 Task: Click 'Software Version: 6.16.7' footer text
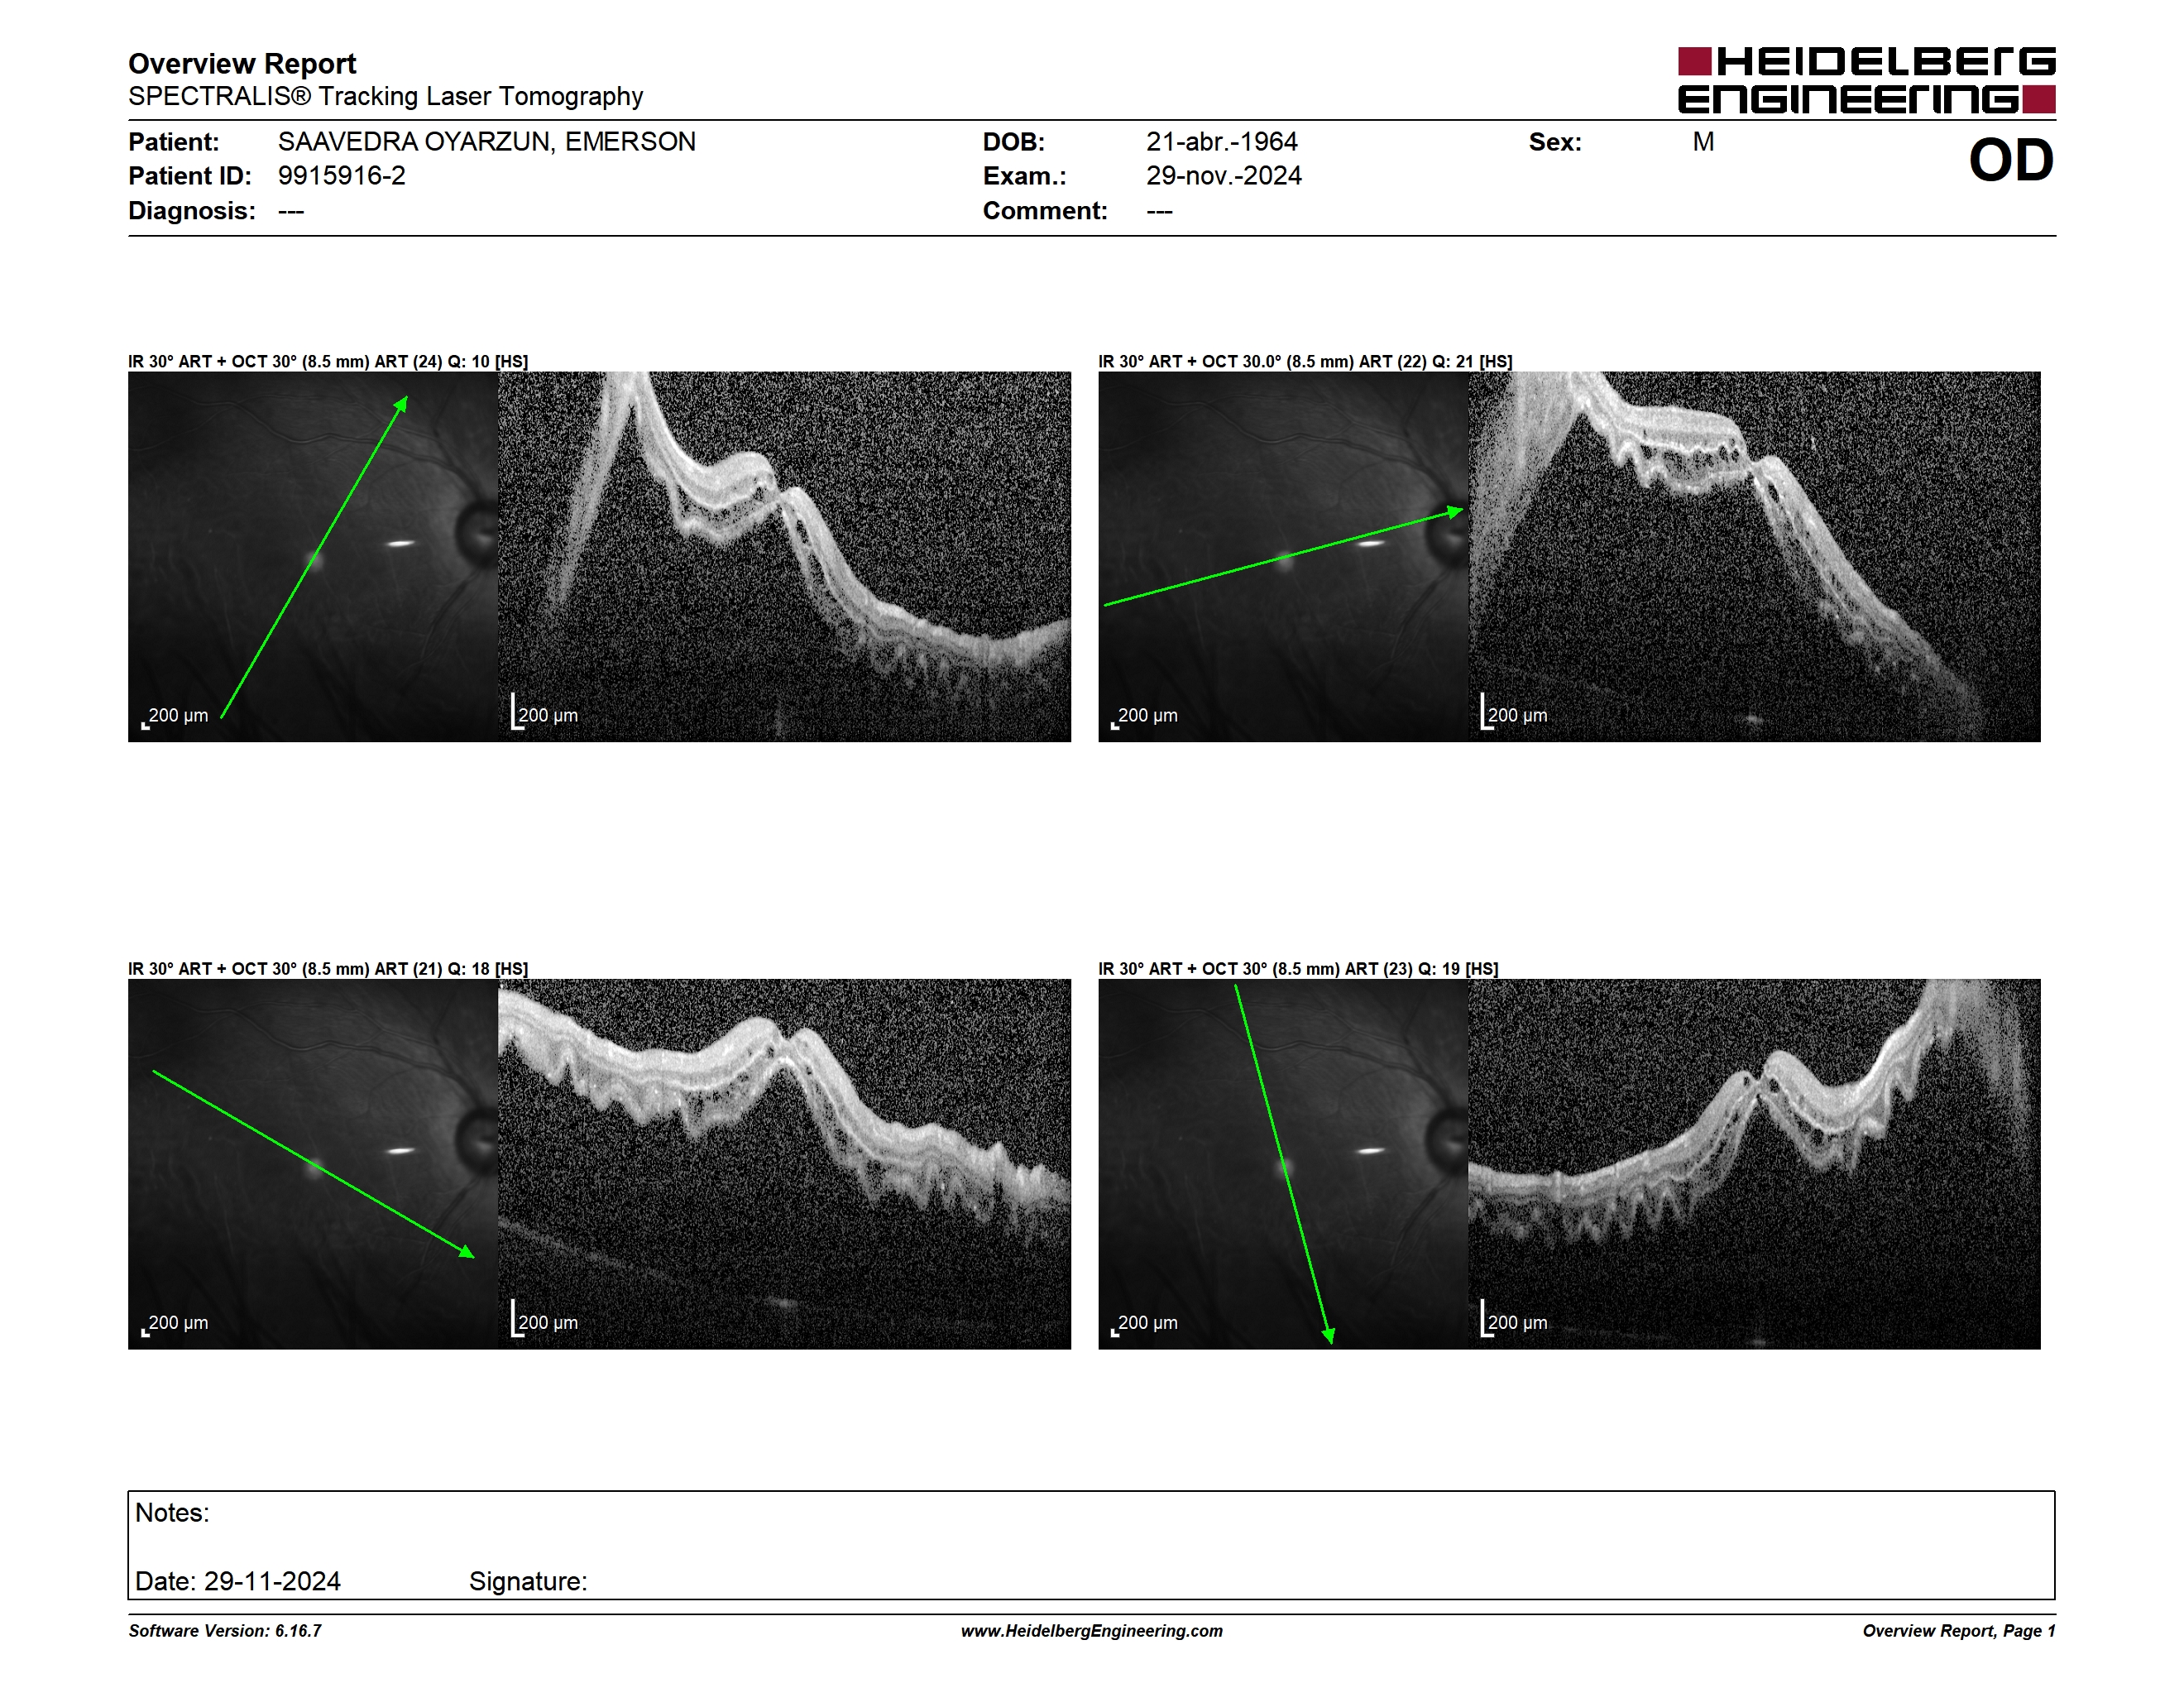[225, 1631]
